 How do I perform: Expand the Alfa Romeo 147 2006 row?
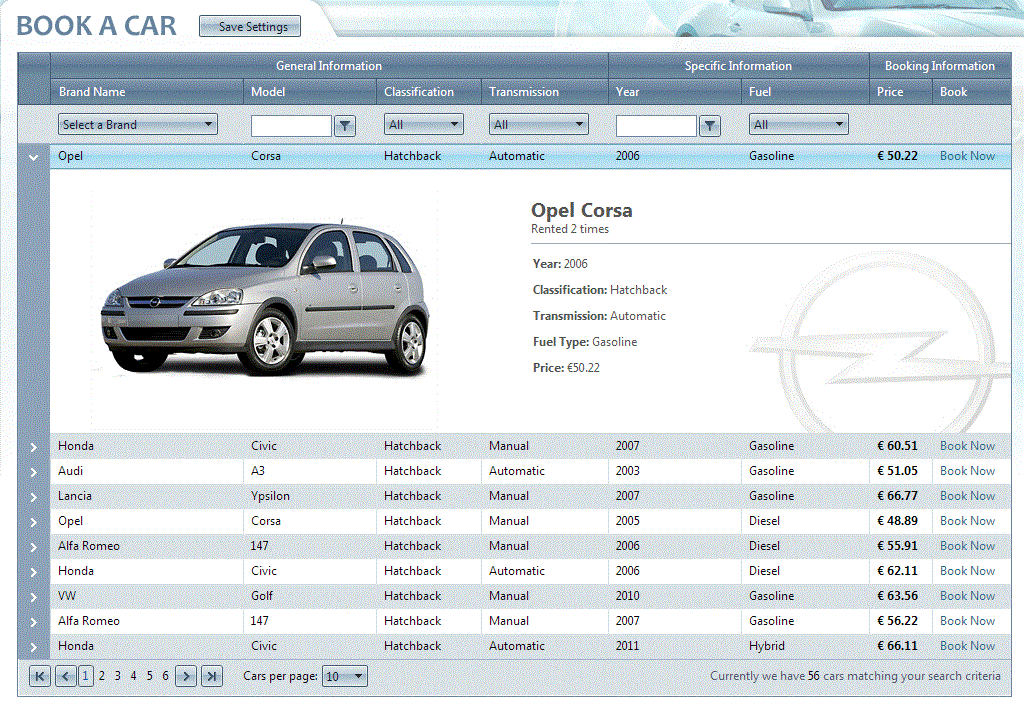click(x=34, y=546)
